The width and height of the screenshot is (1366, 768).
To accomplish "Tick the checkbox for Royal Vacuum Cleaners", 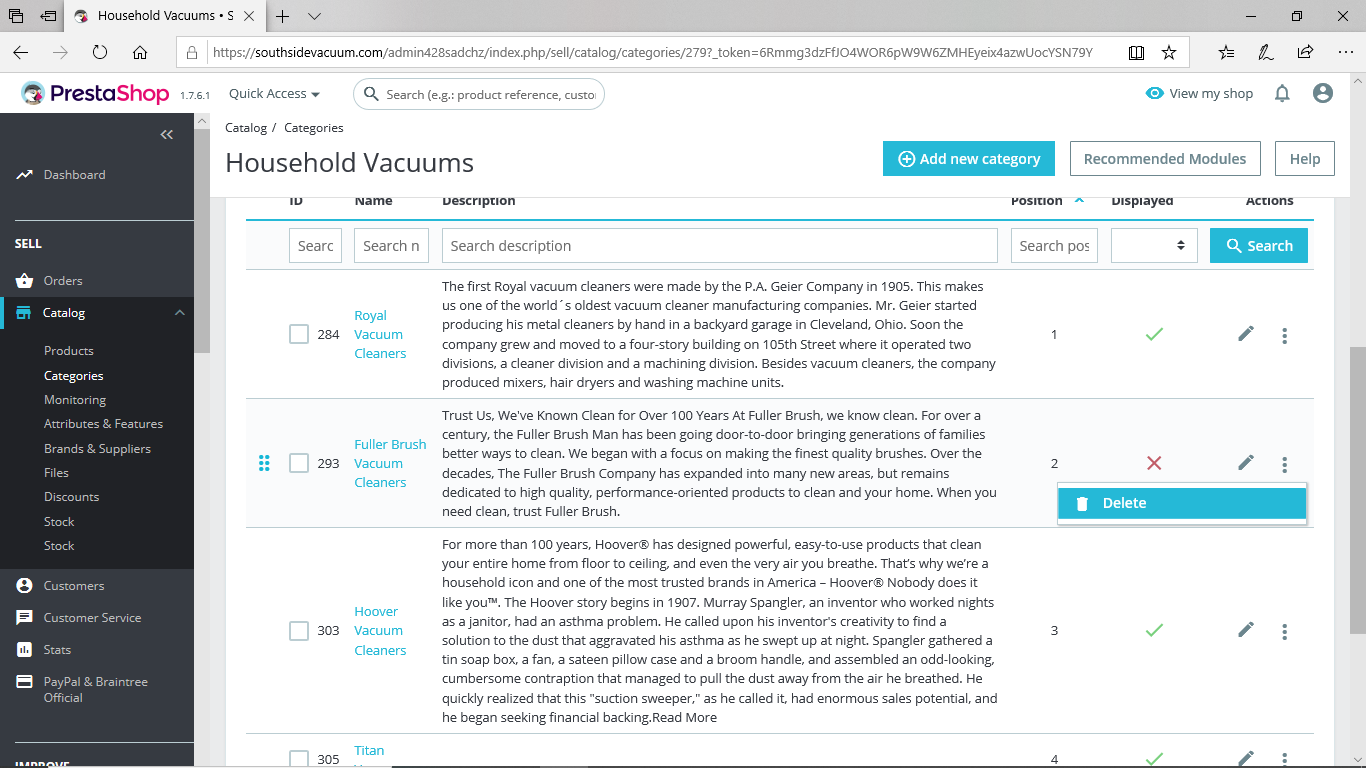I will [x=299, y=334].
